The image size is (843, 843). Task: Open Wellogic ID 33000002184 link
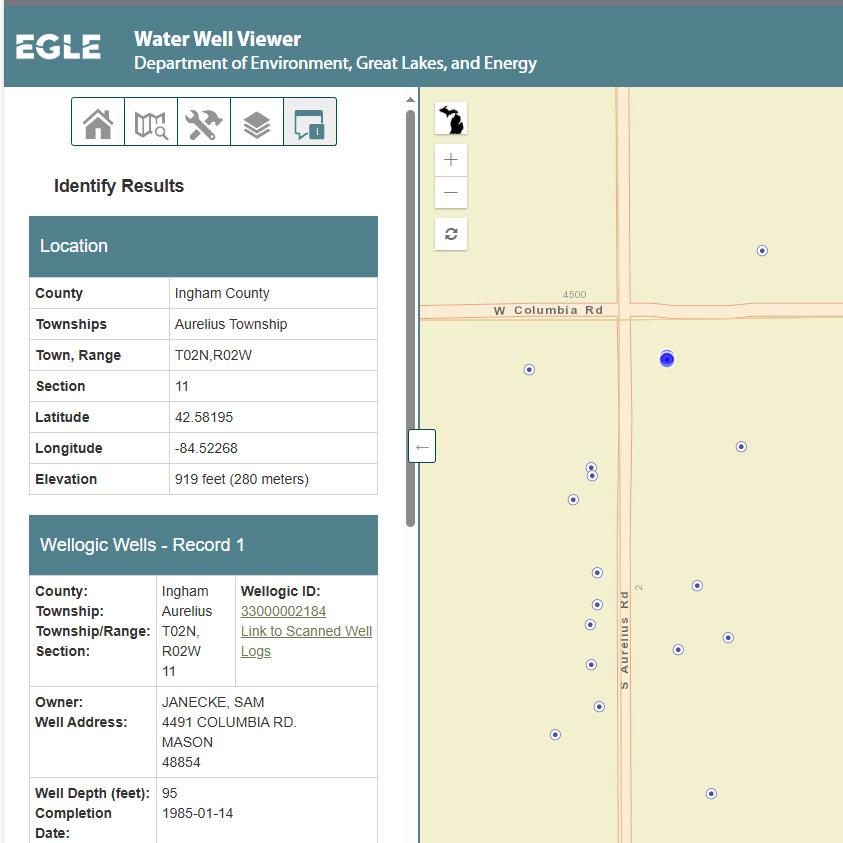(x=283, y=611)
